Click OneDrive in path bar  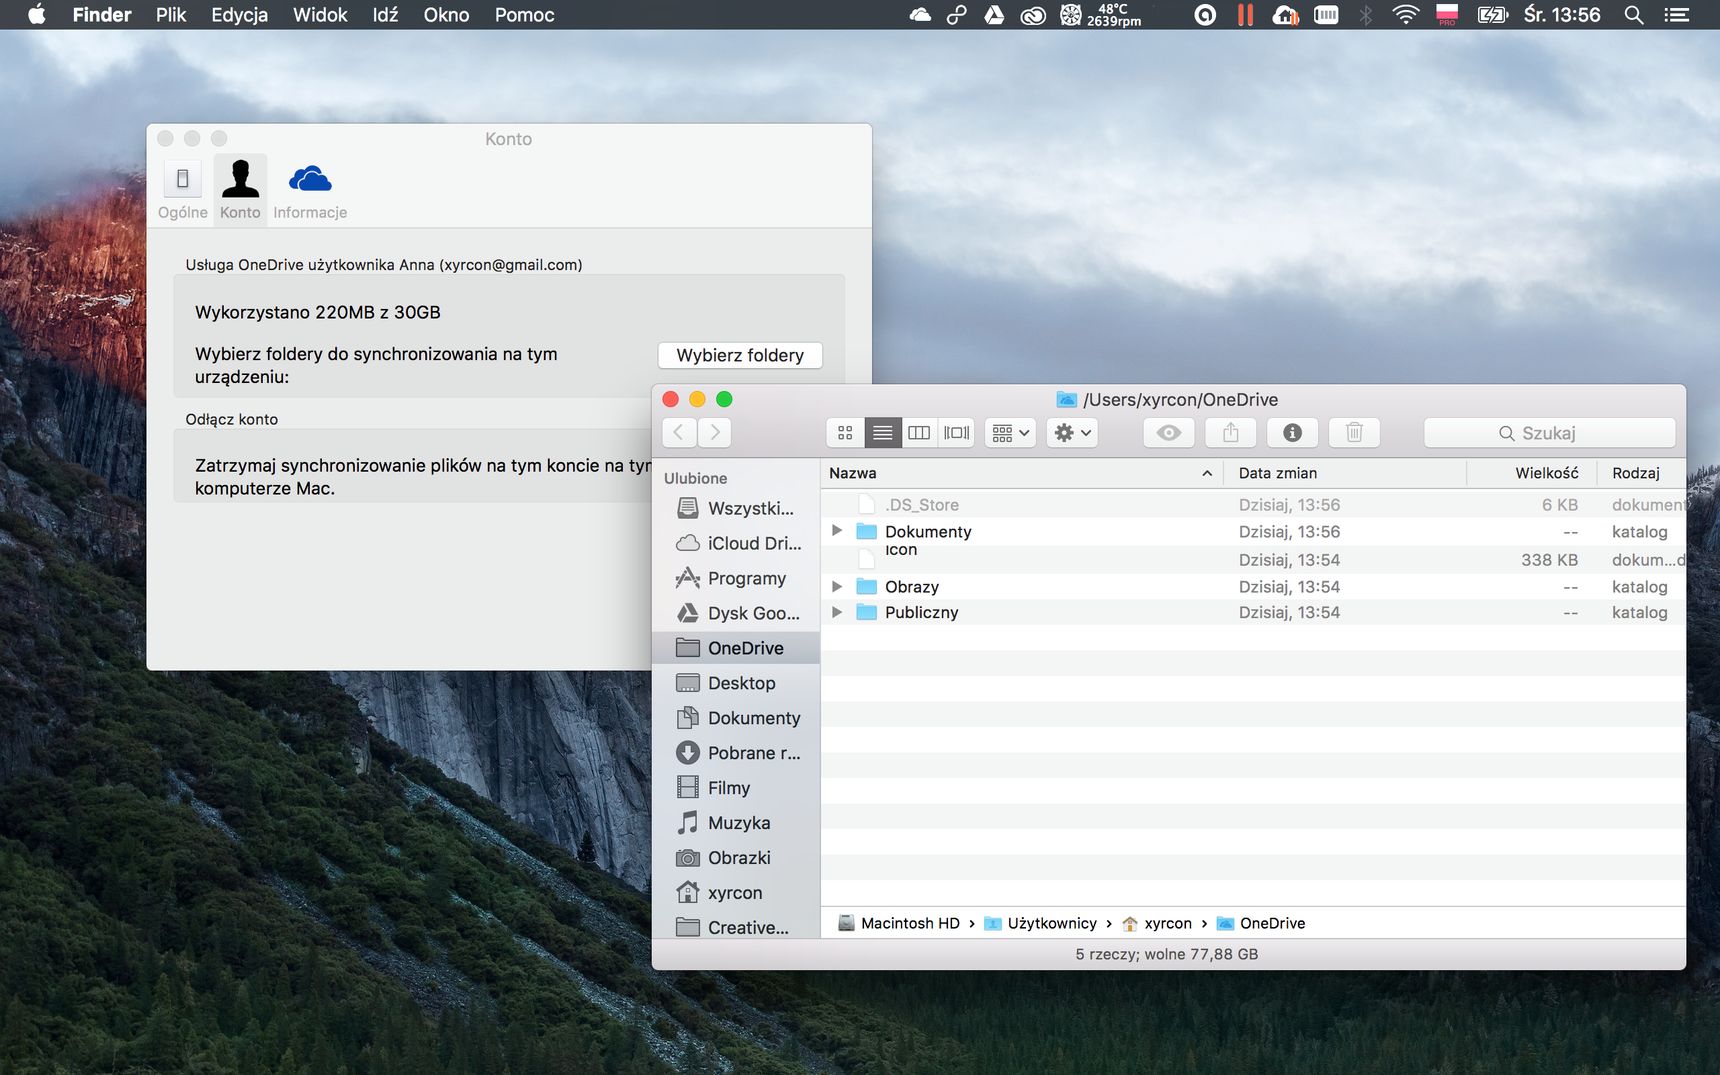1261,923
